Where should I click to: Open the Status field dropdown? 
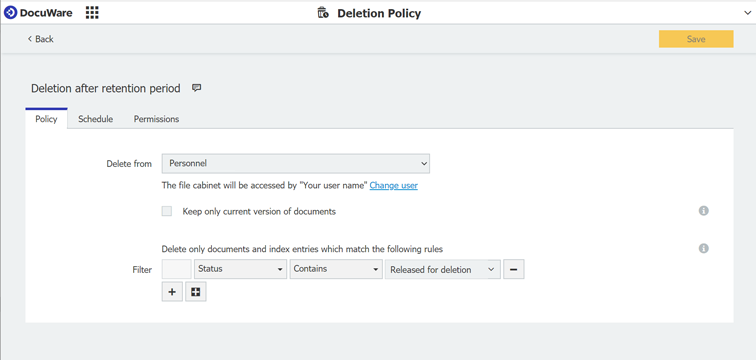(x=241, y=269)
